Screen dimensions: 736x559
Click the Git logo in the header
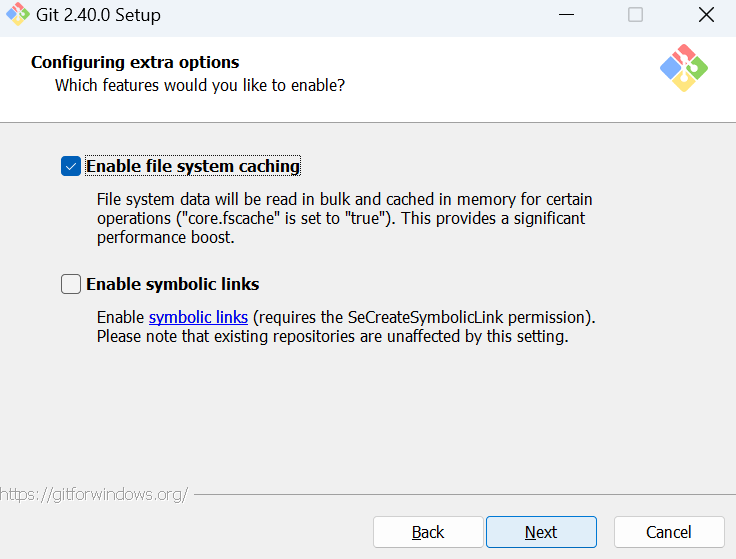pos(684,68)
